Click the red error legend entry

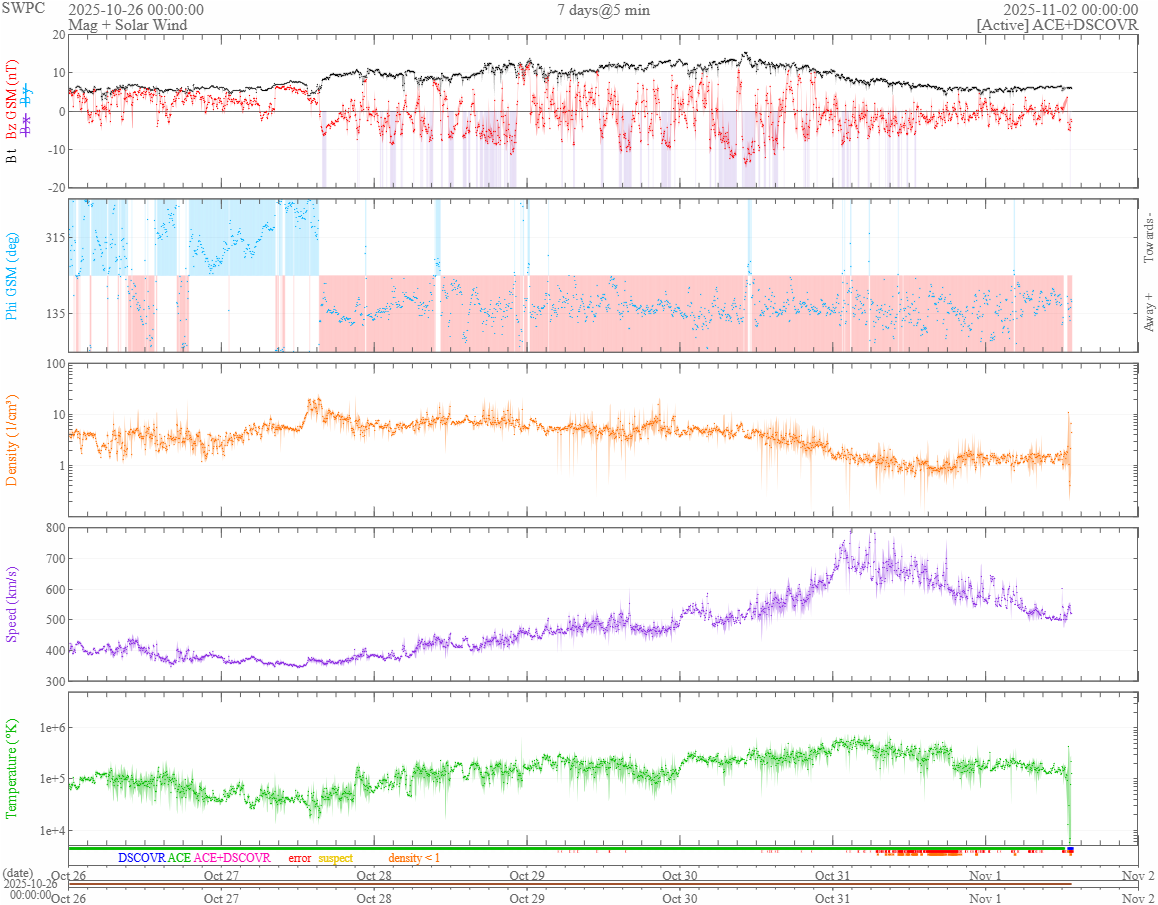299,858
